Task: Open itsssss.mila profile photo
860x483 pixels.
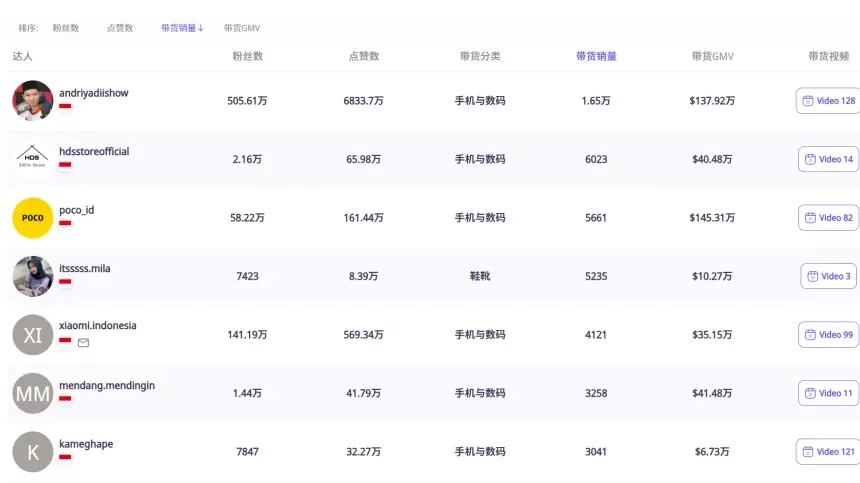Action: [33, 276]
